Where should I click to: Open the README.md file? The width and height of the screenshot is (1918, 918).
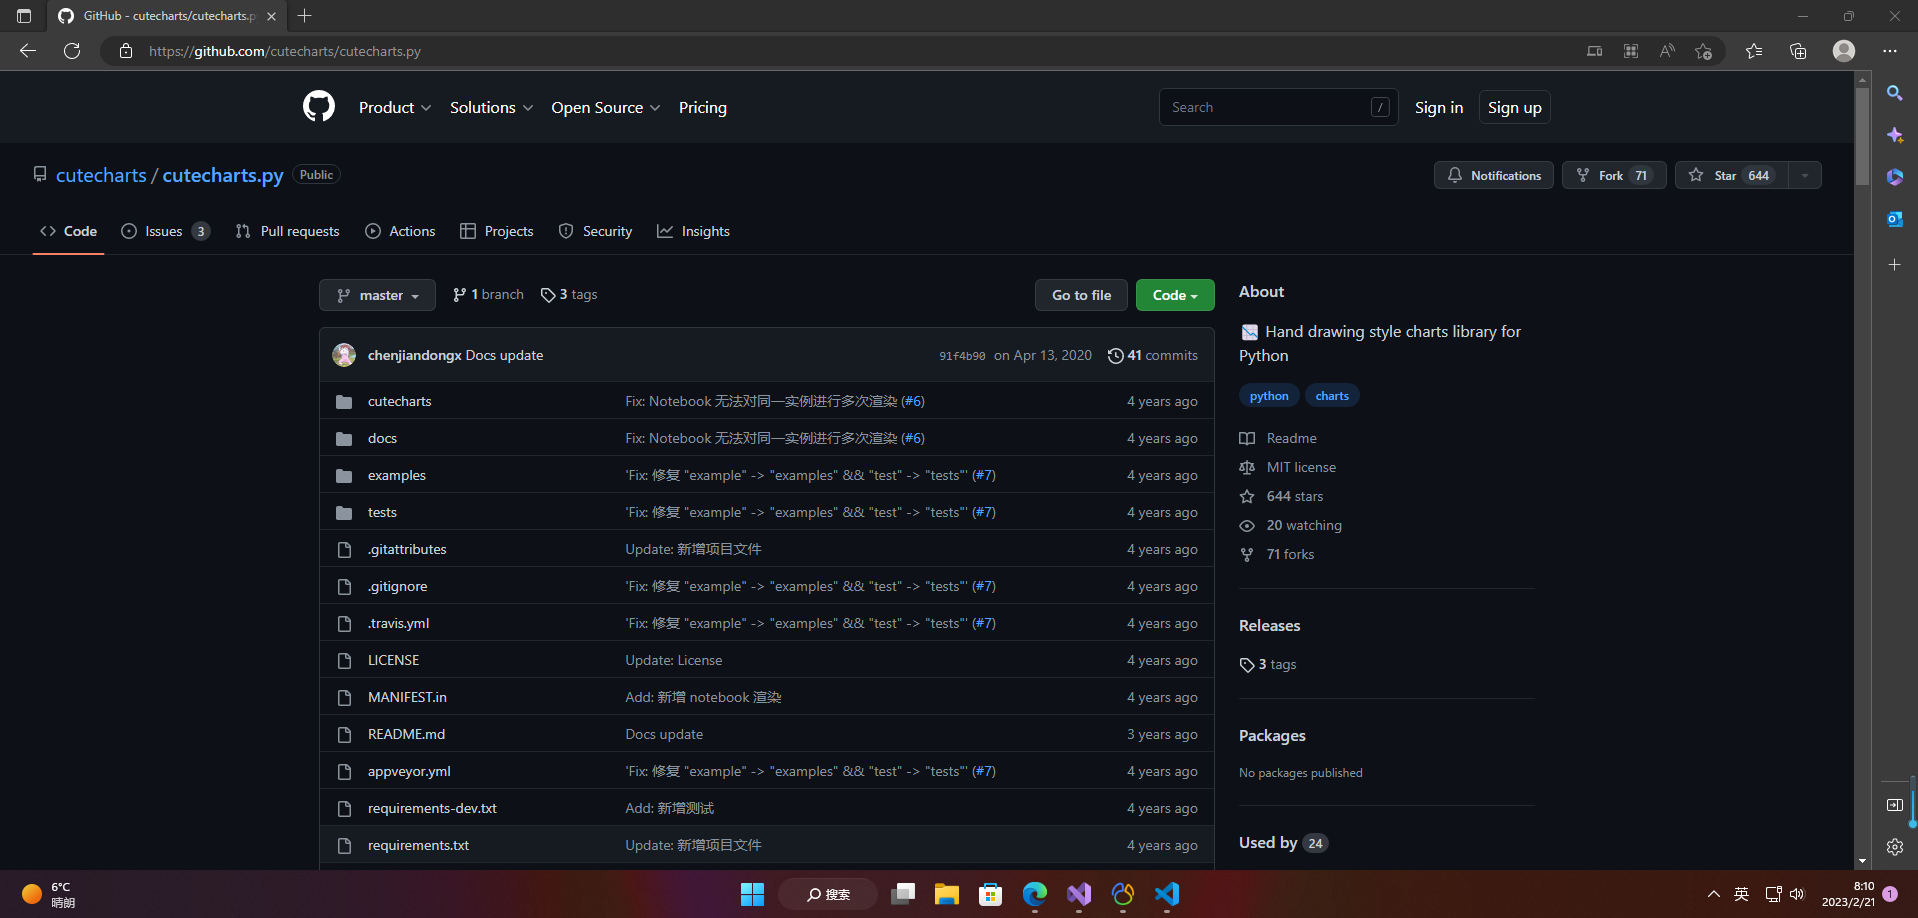(406, 734)
